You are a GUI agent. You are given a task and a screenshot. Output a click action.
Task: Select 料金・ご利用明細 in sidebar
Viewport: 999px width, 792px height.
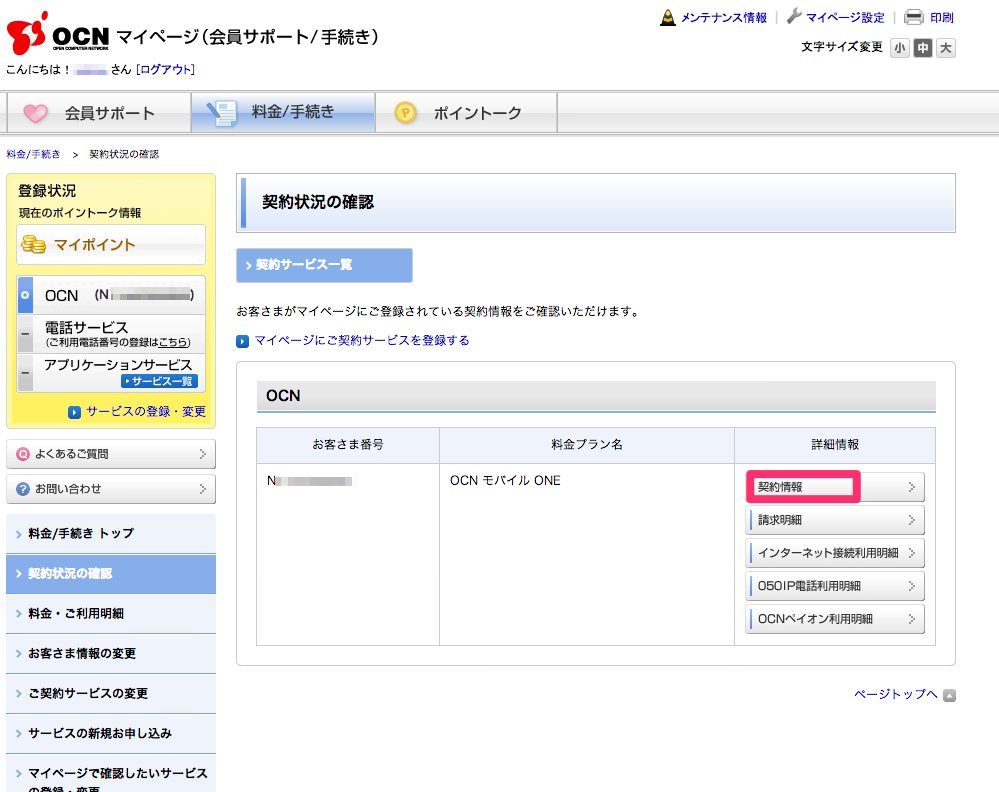click(x=111, y=614)
